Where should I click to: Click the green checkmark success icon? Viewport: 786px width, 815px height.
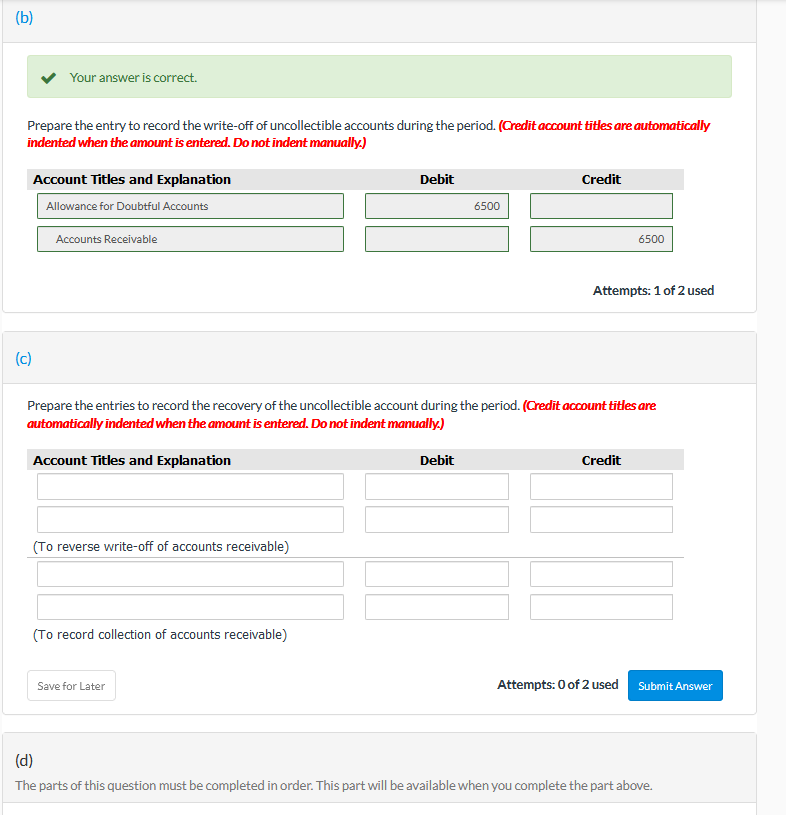point(47,75)
